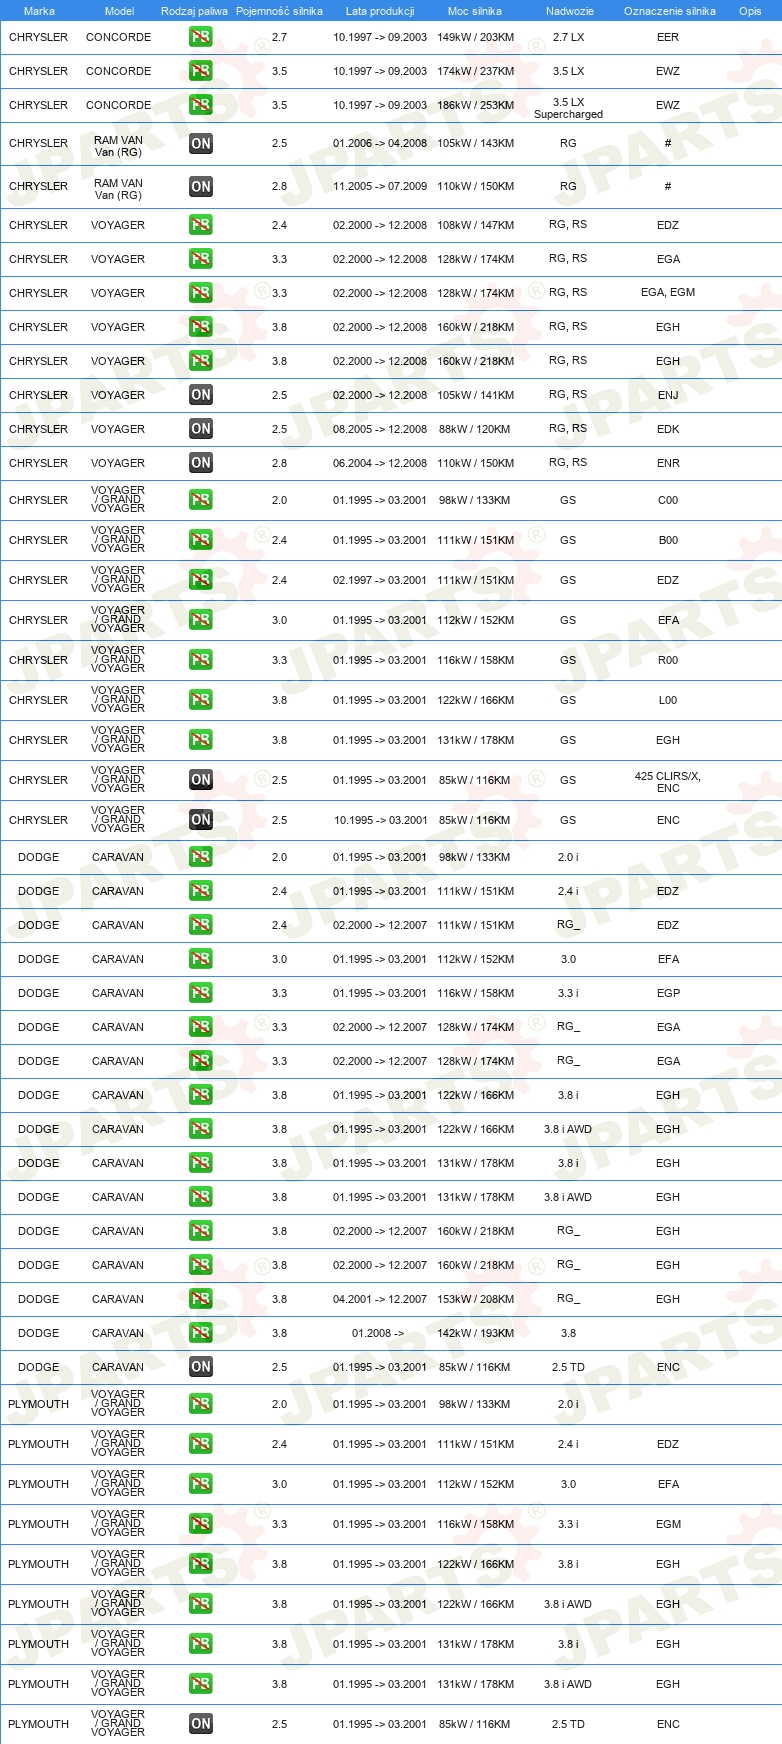Image resolution: width=782 pixels, height=1744 pixels.
Task: Click petrol icon in the R00 engine row
Action: (x=201, y=660)
